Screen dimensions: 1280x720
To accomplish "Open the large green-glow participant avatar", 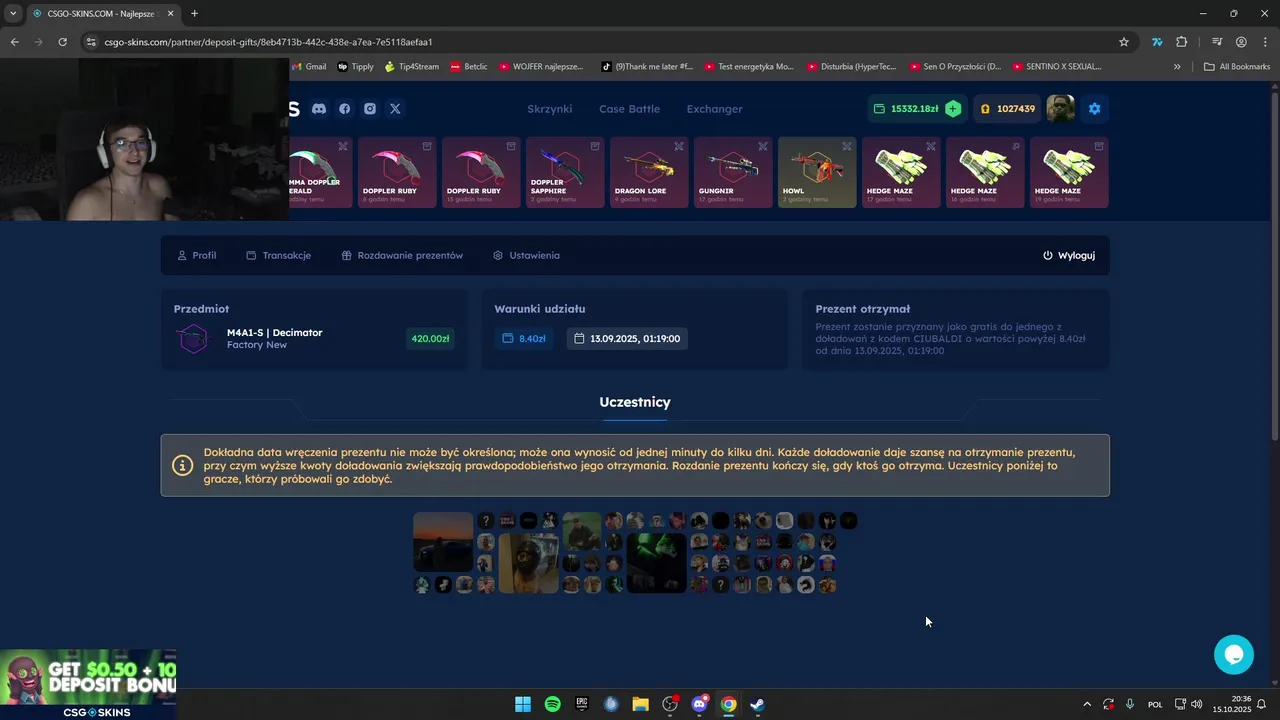I will click(x=656, y=563).
